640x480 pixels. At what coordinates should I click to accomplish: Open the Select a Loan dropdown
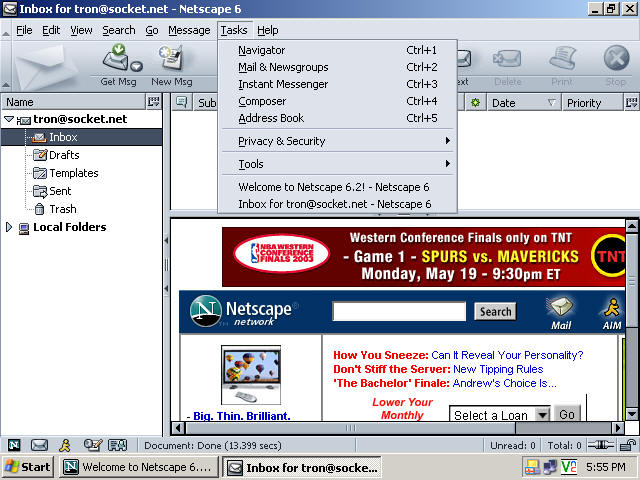(500, 415)
